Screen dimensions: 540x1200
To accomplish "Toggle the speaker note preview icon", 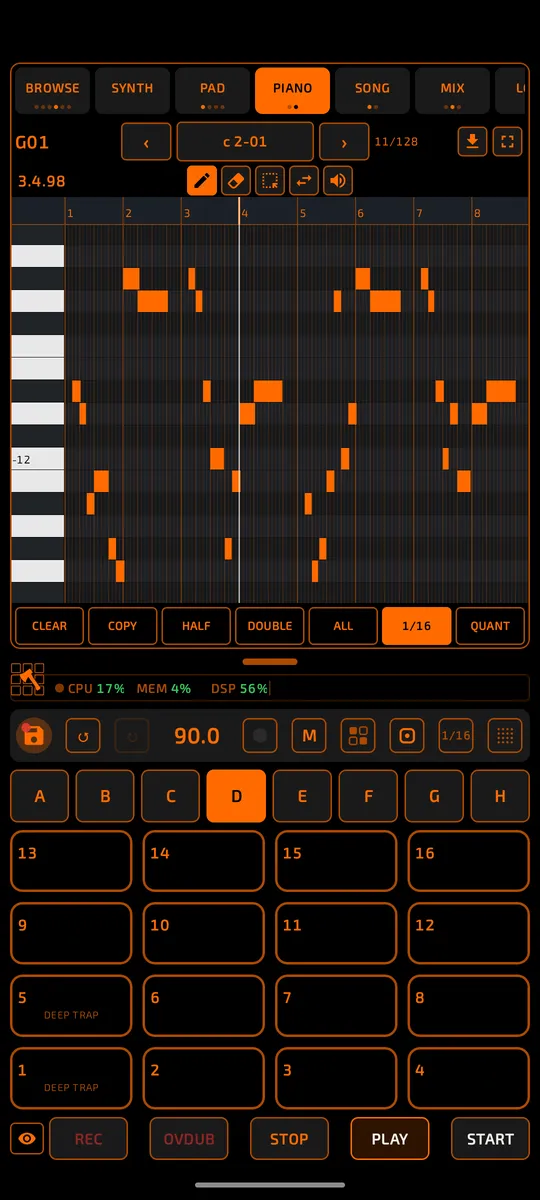I will click(x=338, y=181).
